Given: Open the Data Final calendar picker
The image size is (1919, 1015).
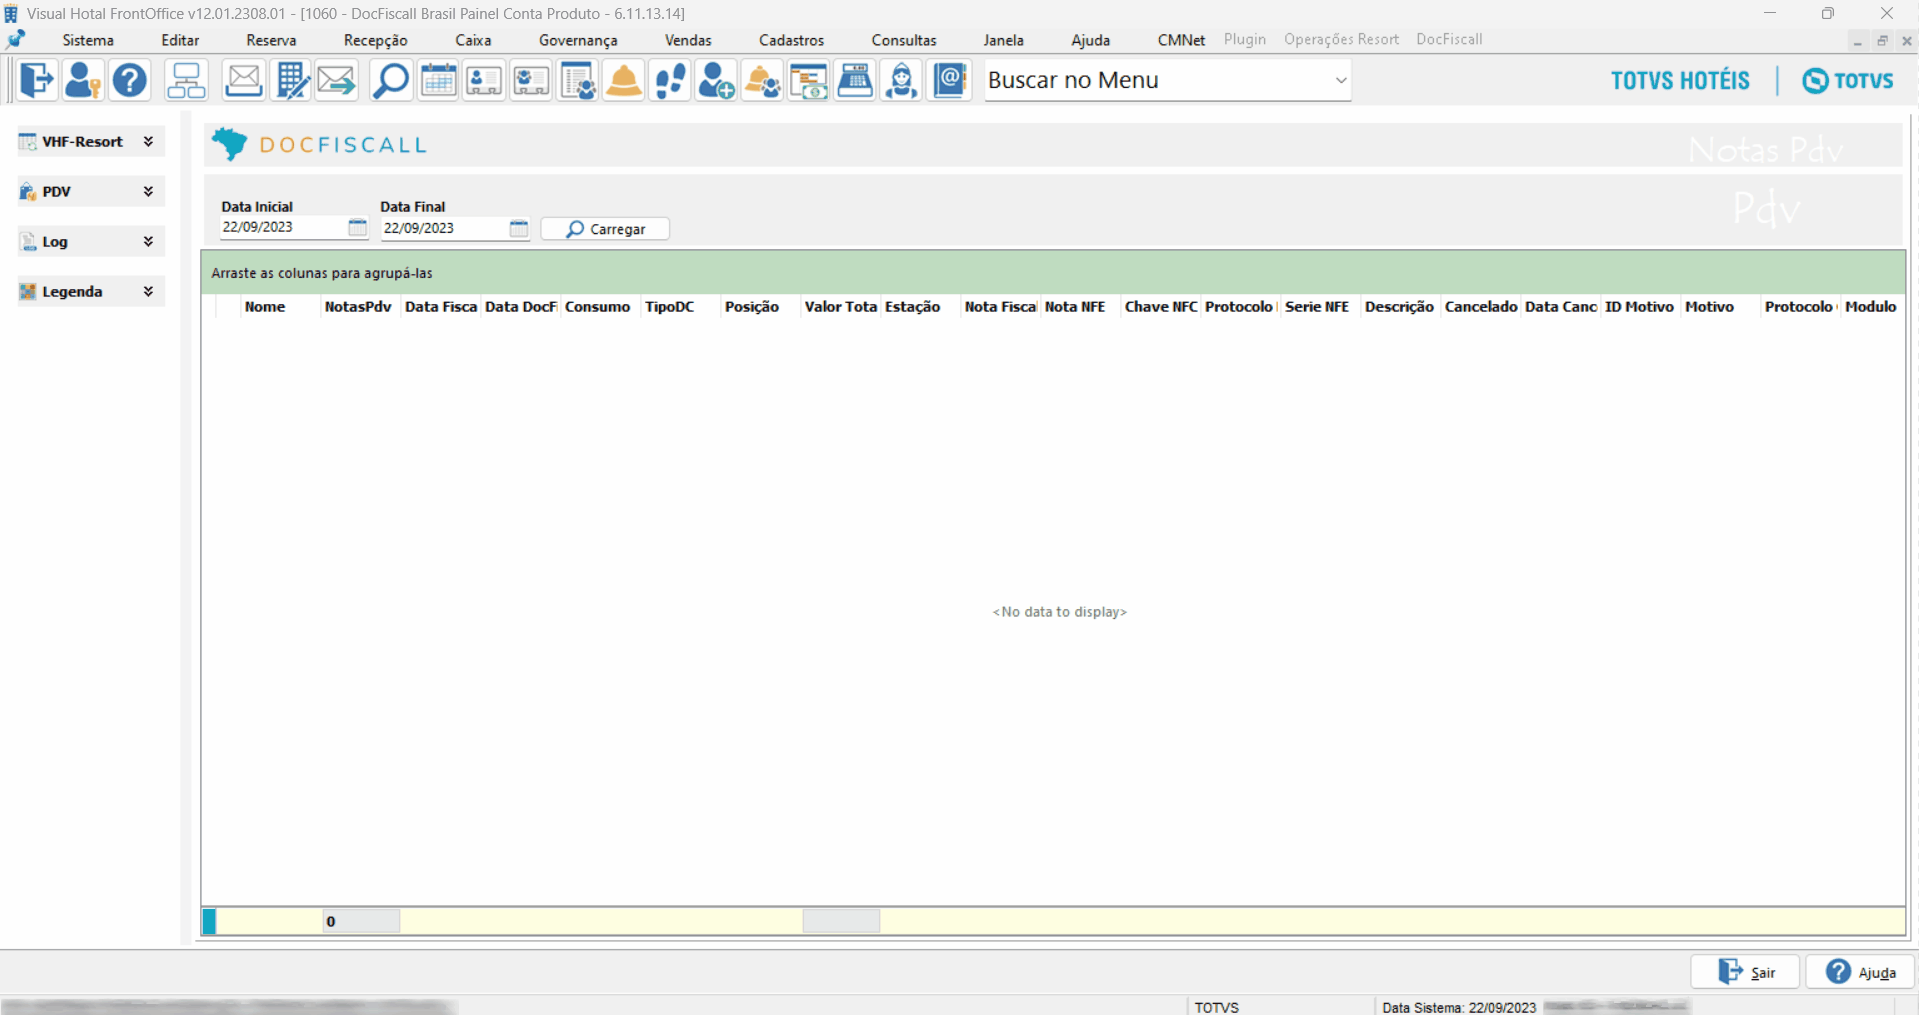Looking at the screenshot, I should pos(518,228).
